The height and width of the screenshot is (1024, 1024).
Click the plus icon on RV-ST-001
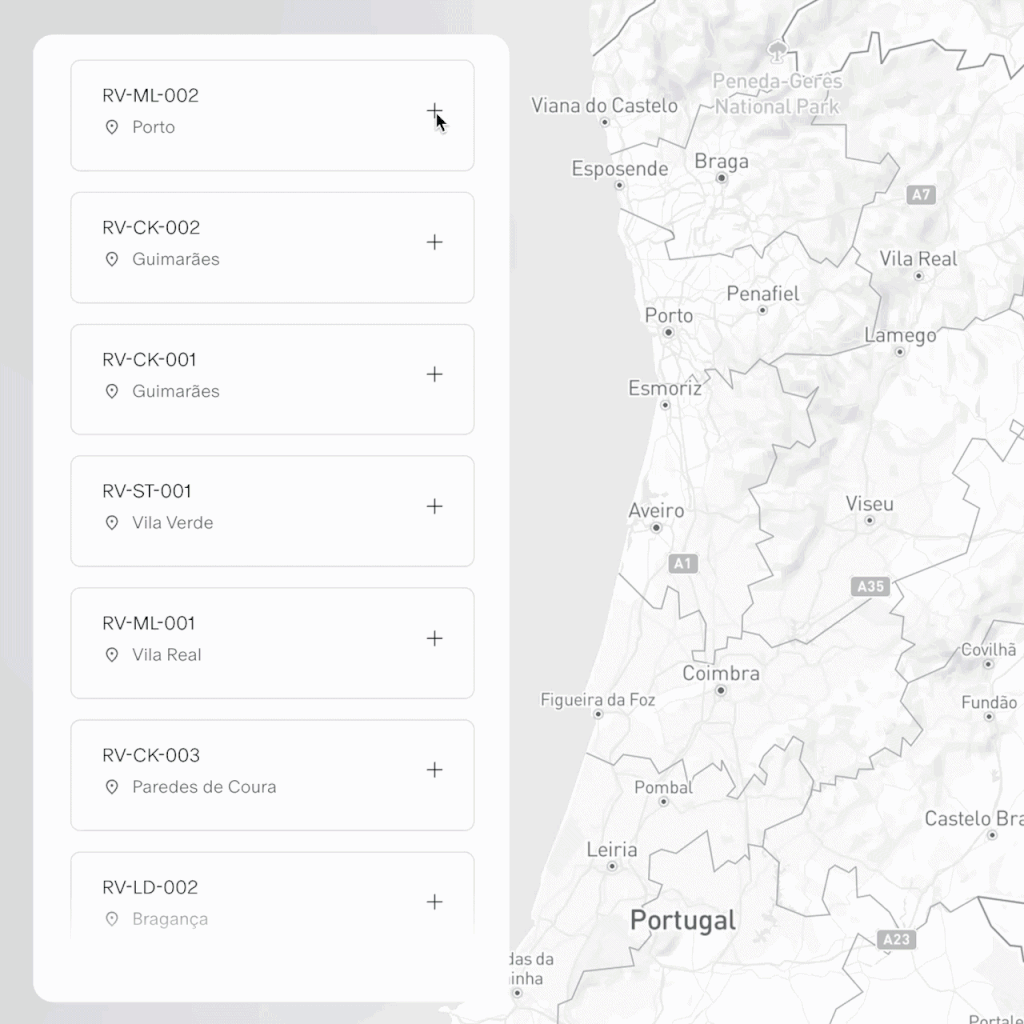(x=434, y=506)
